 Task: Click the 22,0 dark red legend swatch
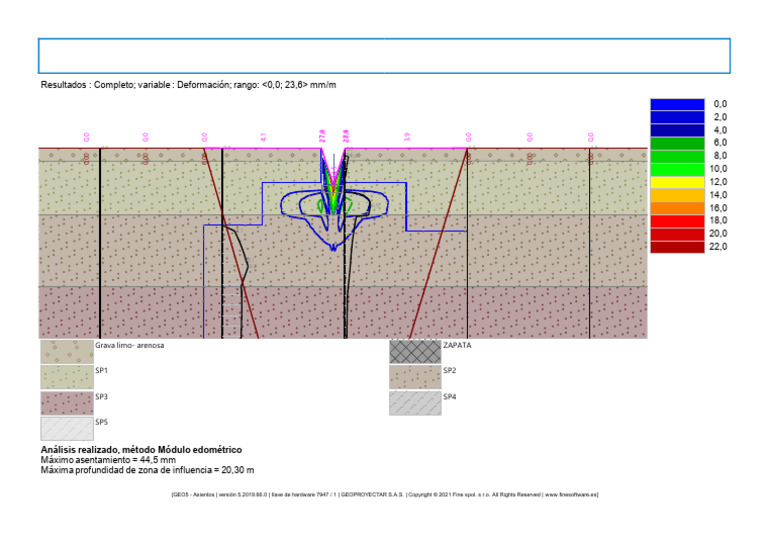pos(677,247)
